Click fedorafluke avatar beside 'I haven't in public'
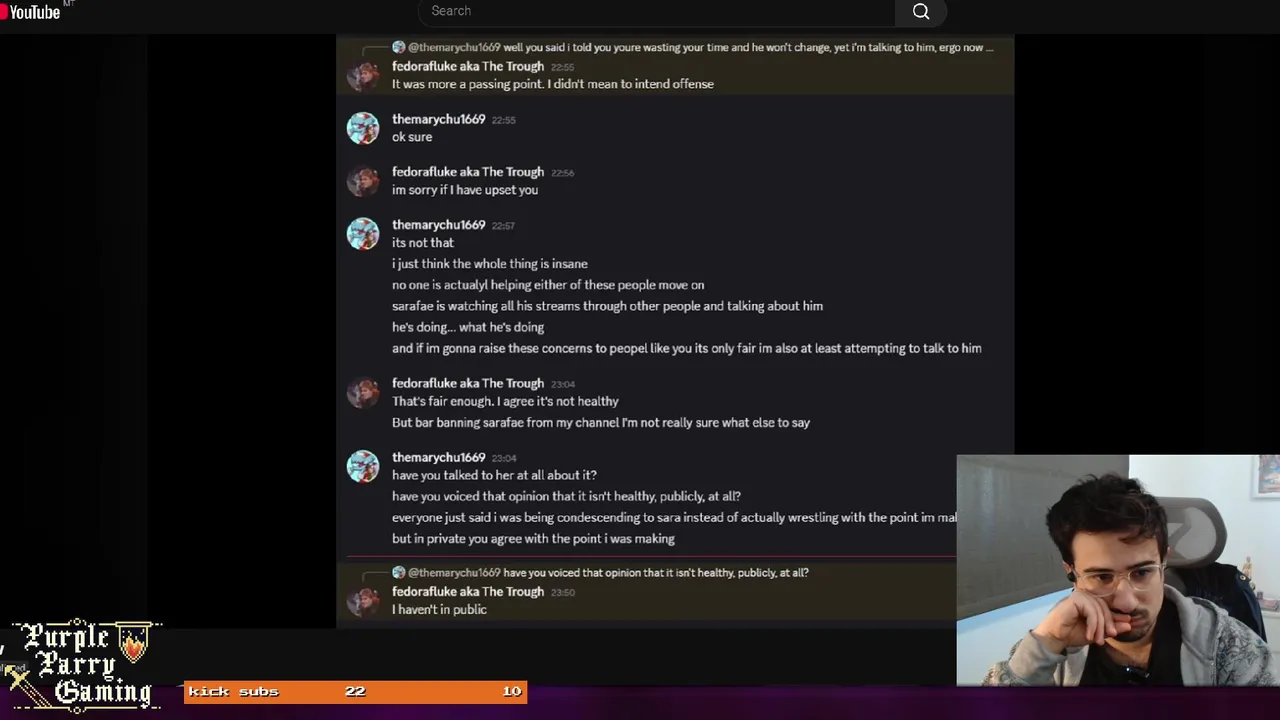 pyautogui.click(x=363, y=601)
